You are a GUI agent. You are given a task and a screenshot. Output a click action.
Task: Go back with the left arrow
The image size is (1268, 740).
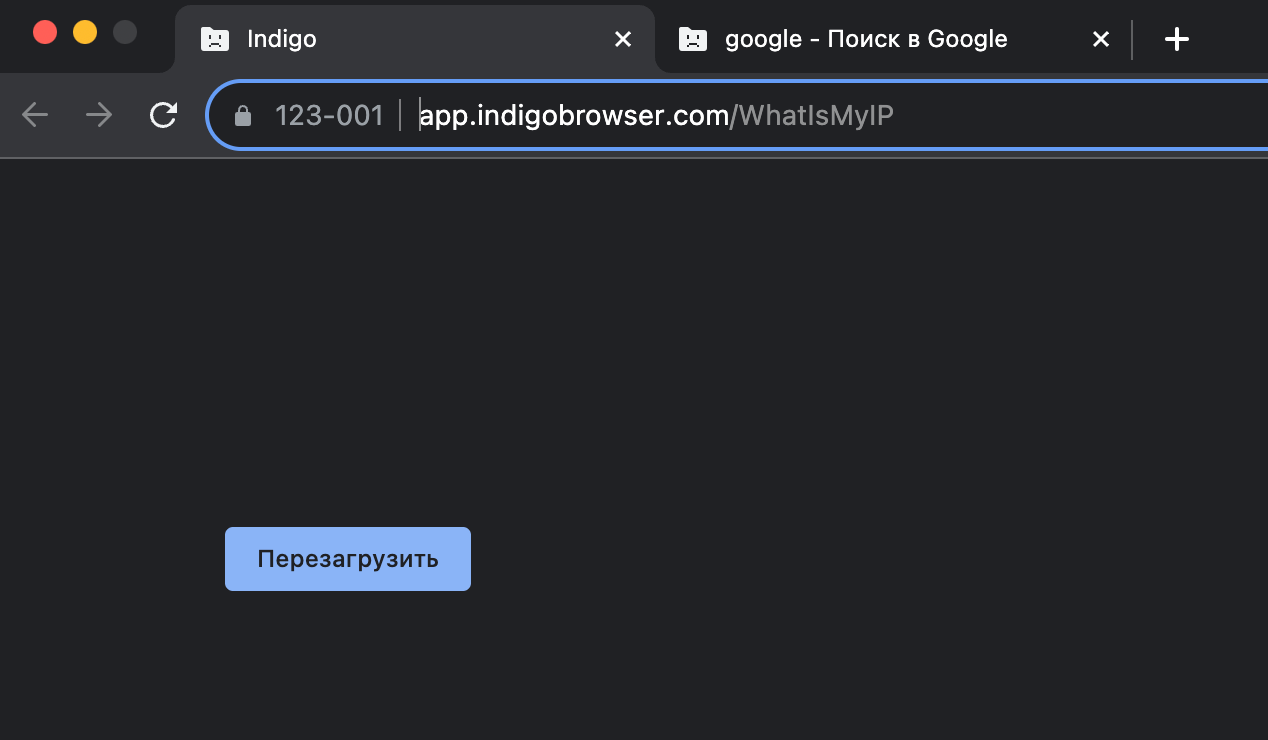(x=35, y=116)
